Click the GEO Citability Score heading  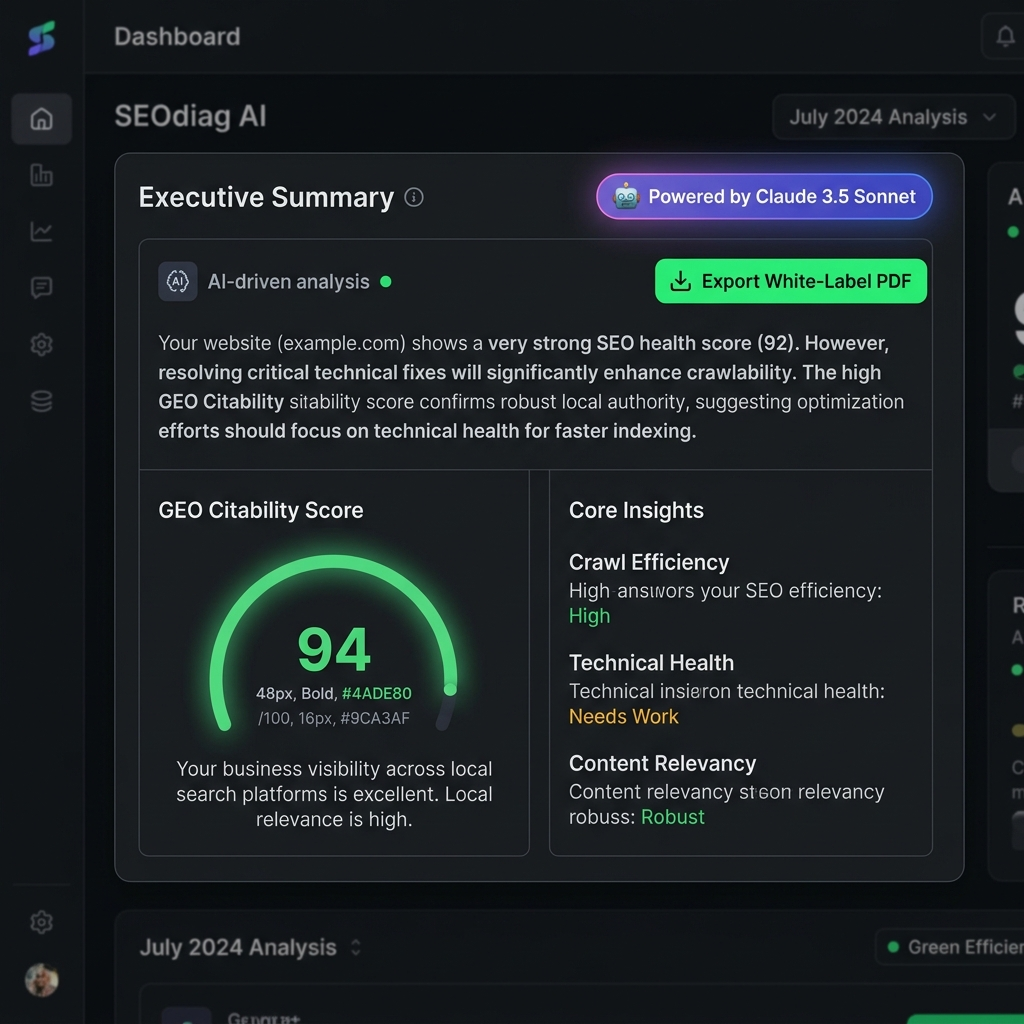261,510
